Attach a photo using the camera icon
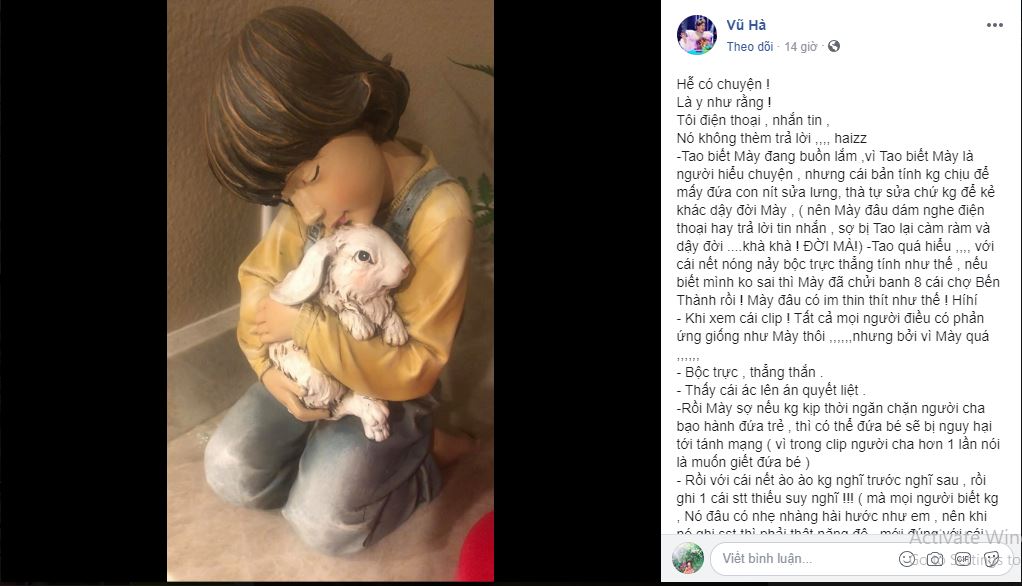The height and width of the screenshot is (586, 1022). pyautogui.click(x=935, y=559)
